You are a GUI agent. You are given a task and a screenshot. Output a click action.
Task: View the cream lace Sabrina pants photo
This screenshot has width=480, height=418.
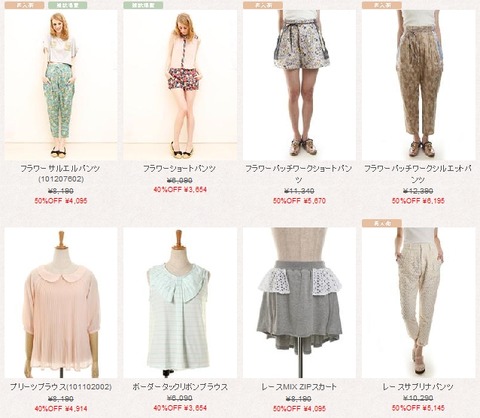click(418, 303)
